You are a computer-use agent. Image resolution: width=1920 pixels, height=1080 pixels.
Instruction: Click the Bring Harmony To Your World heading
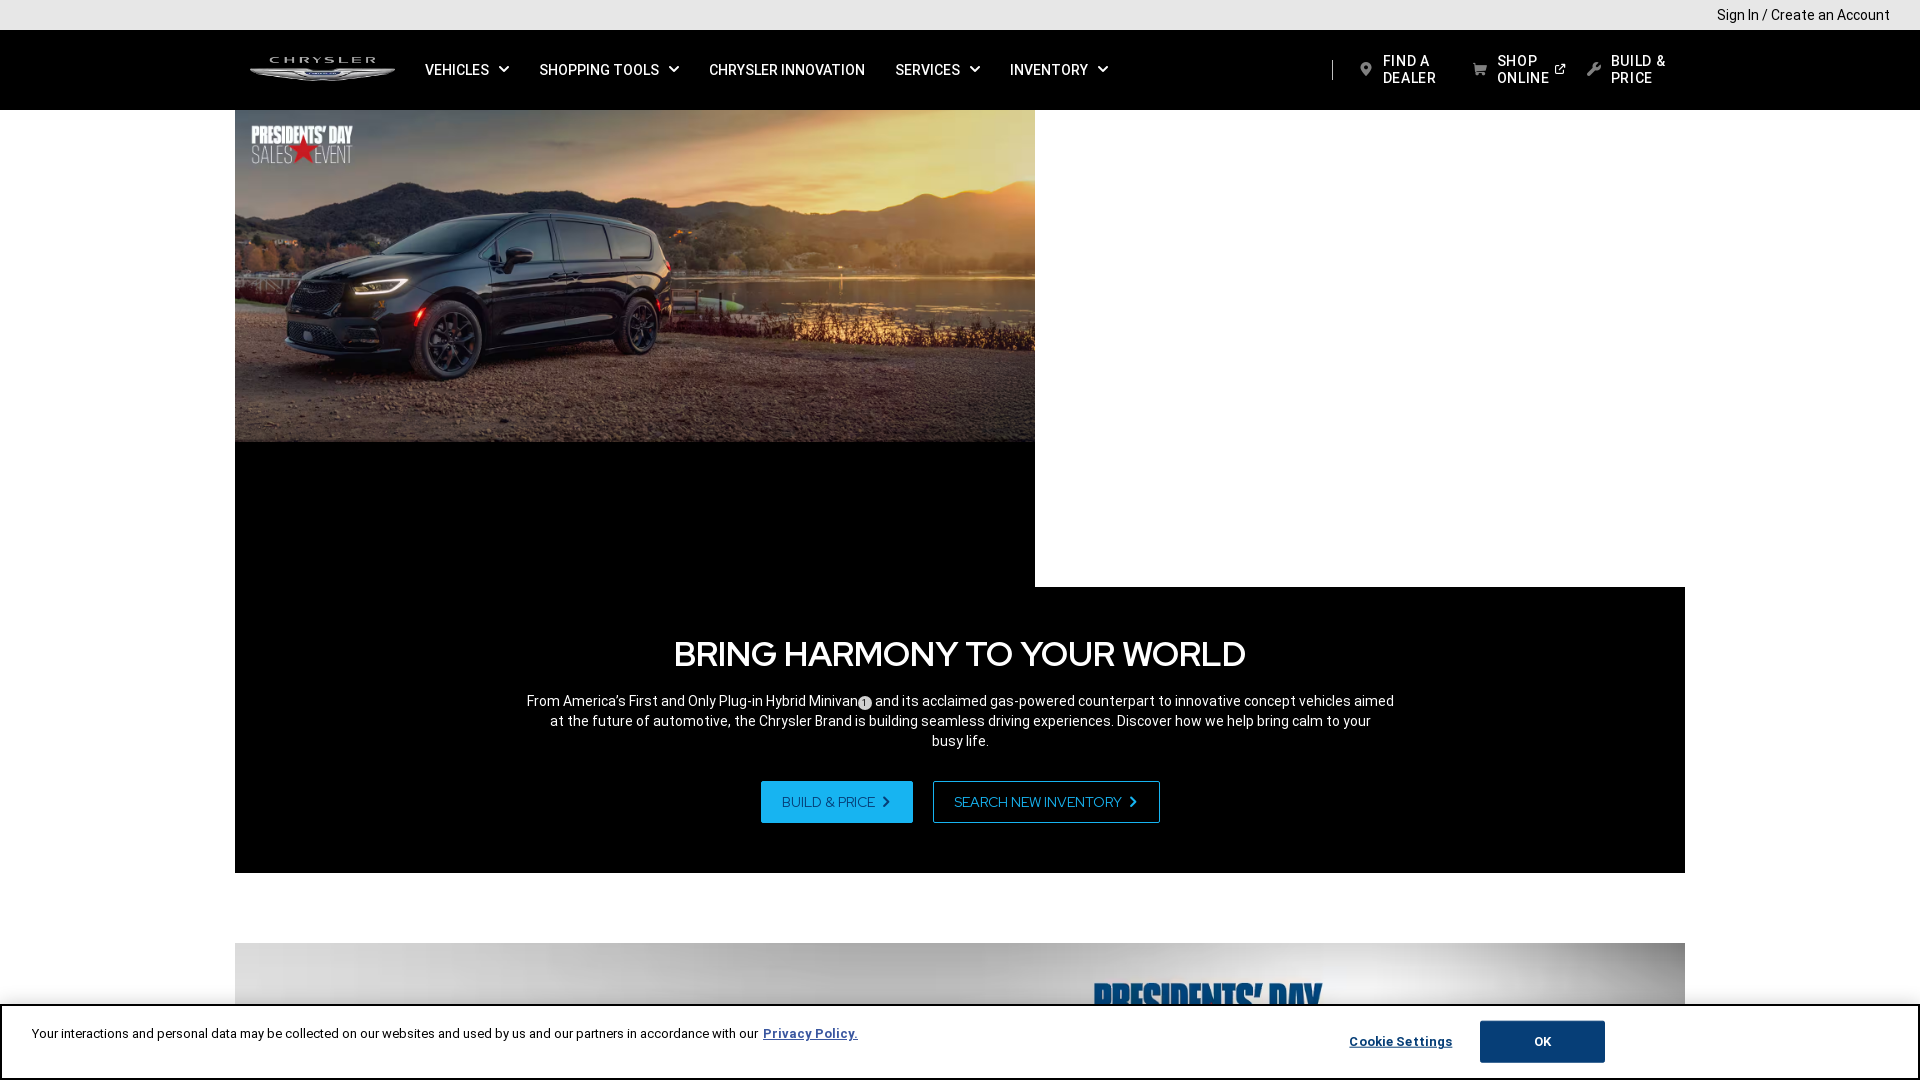coord(960,655)
